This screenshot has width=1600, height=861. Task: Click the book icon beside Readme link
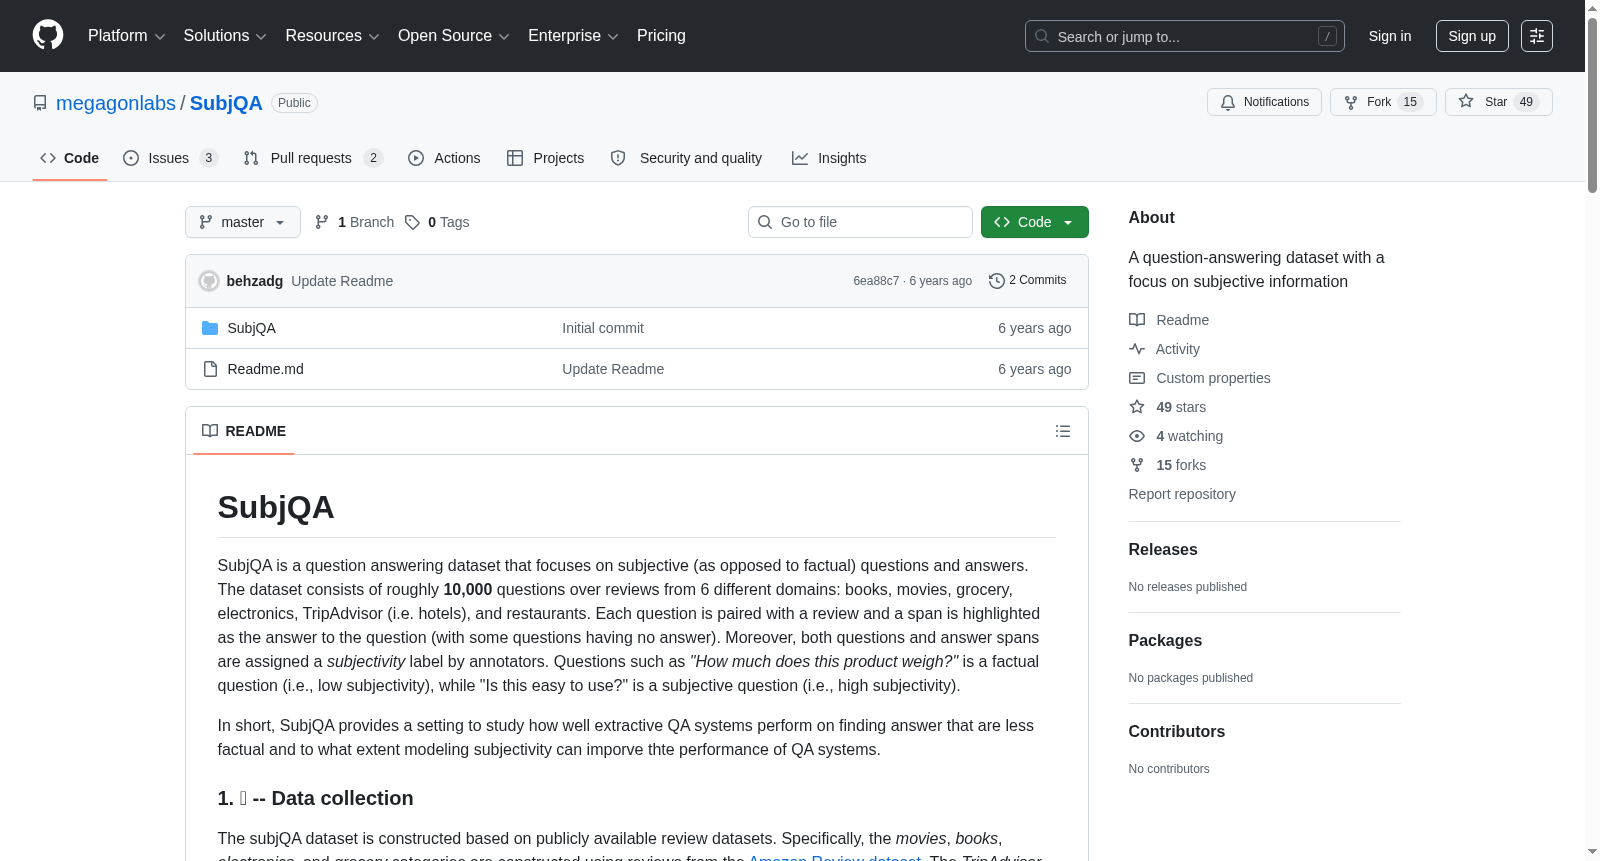point(1137,320)
